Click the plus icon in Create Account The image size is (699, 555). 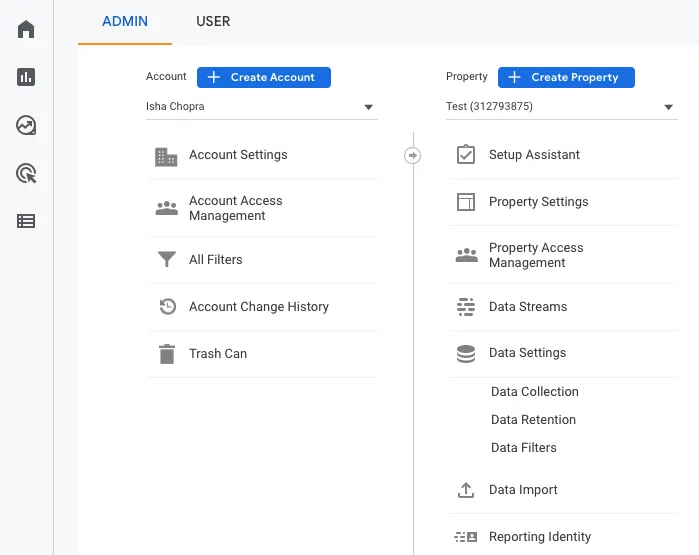coord(214,77)
